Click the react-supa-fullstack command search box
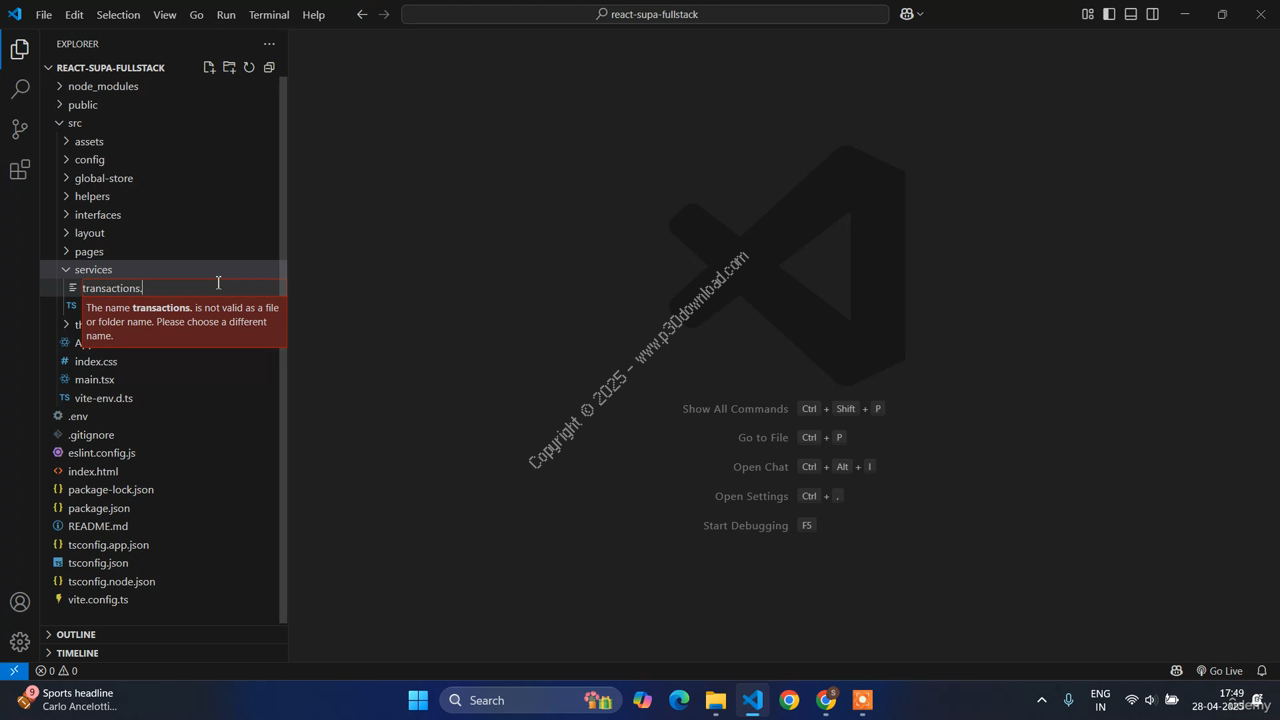Image resolution: width=1280 pixels, height=720 pixels. coord(645,14)
